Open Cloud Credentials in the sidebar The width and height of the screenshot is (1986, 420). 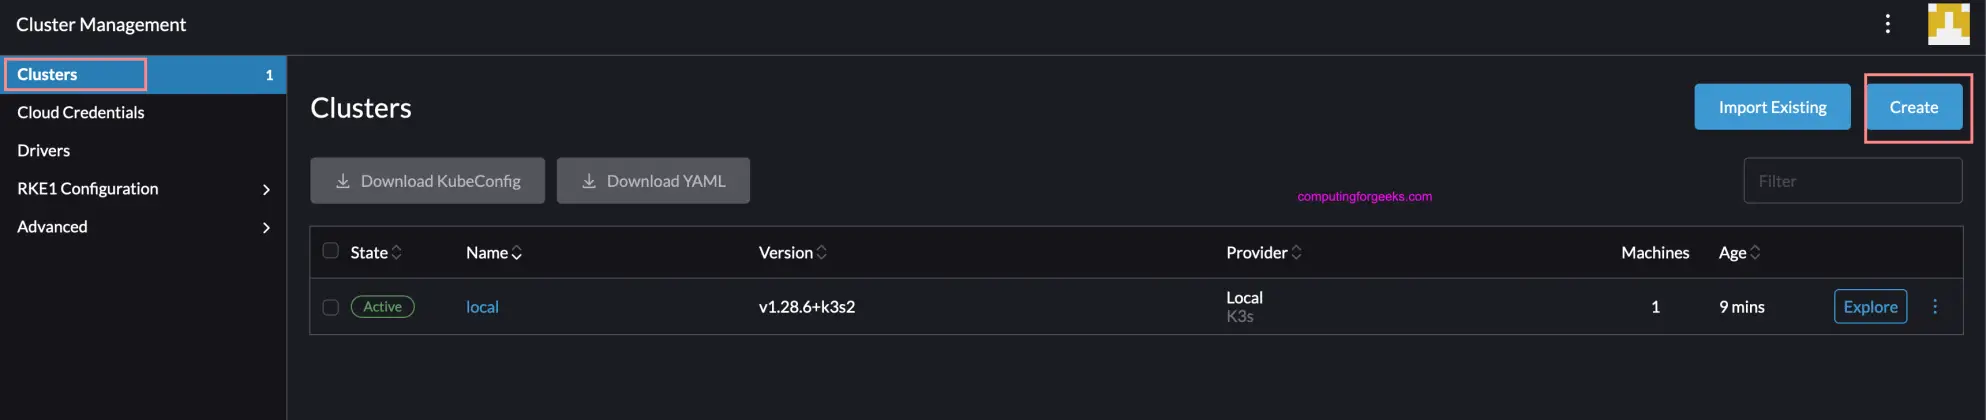(81, 112)
